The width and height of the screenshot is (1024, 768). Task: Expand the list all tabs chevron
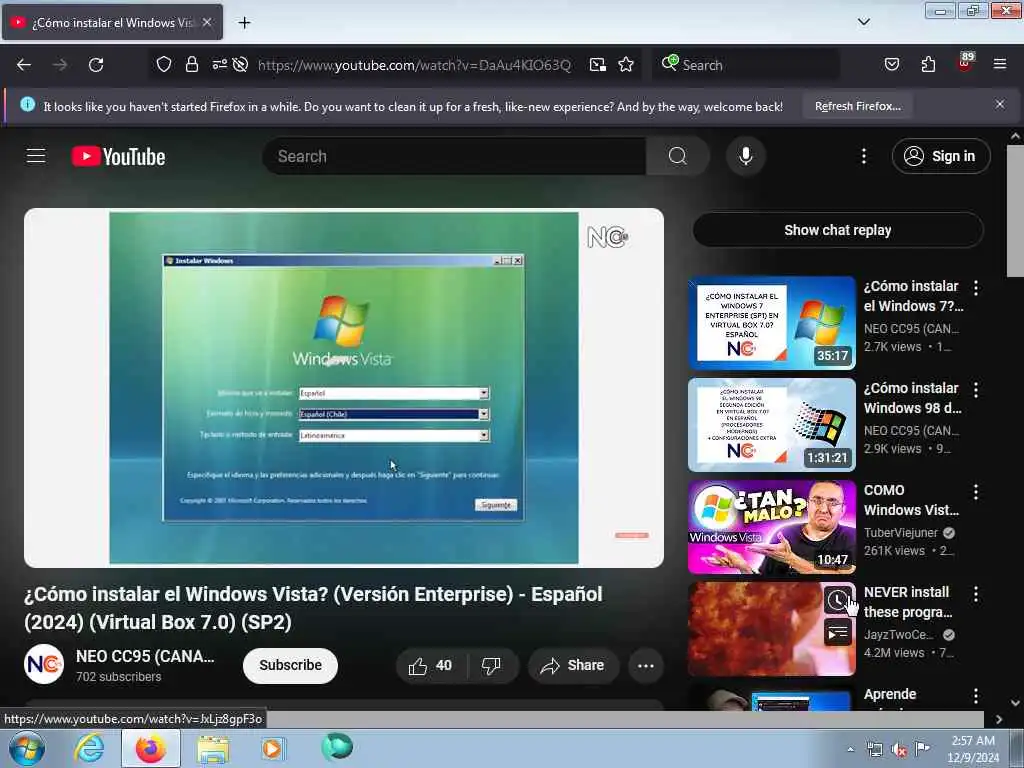(x=863, y=22)
